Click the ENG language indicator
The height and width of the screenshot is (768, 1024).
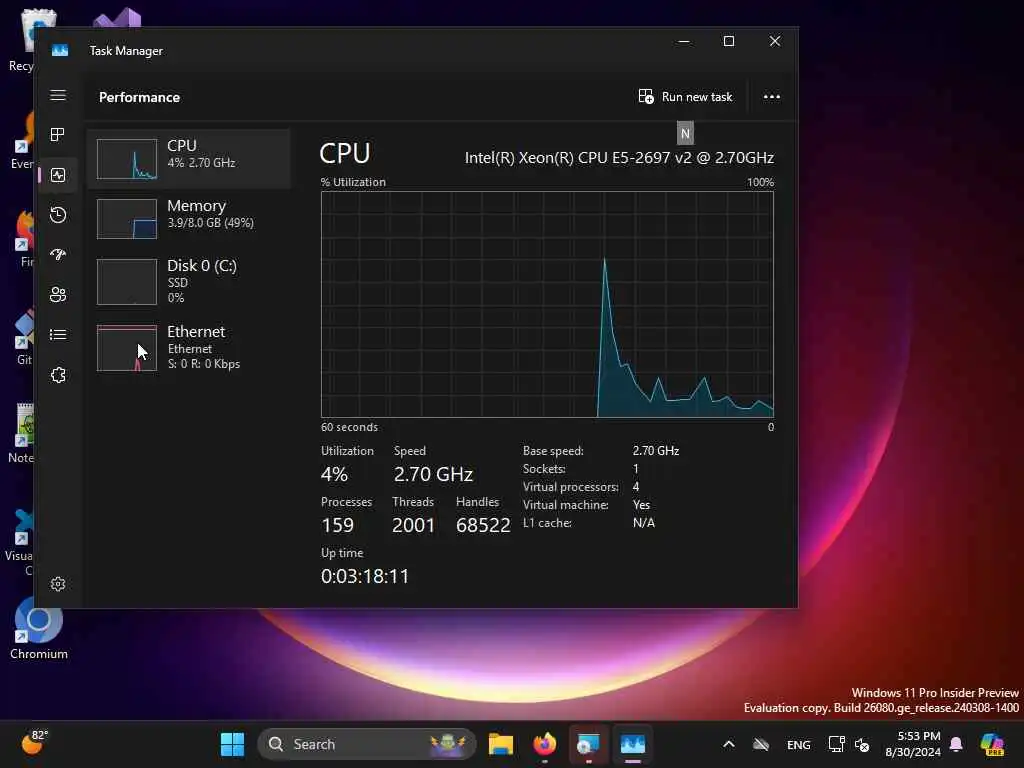click(799, 744)
